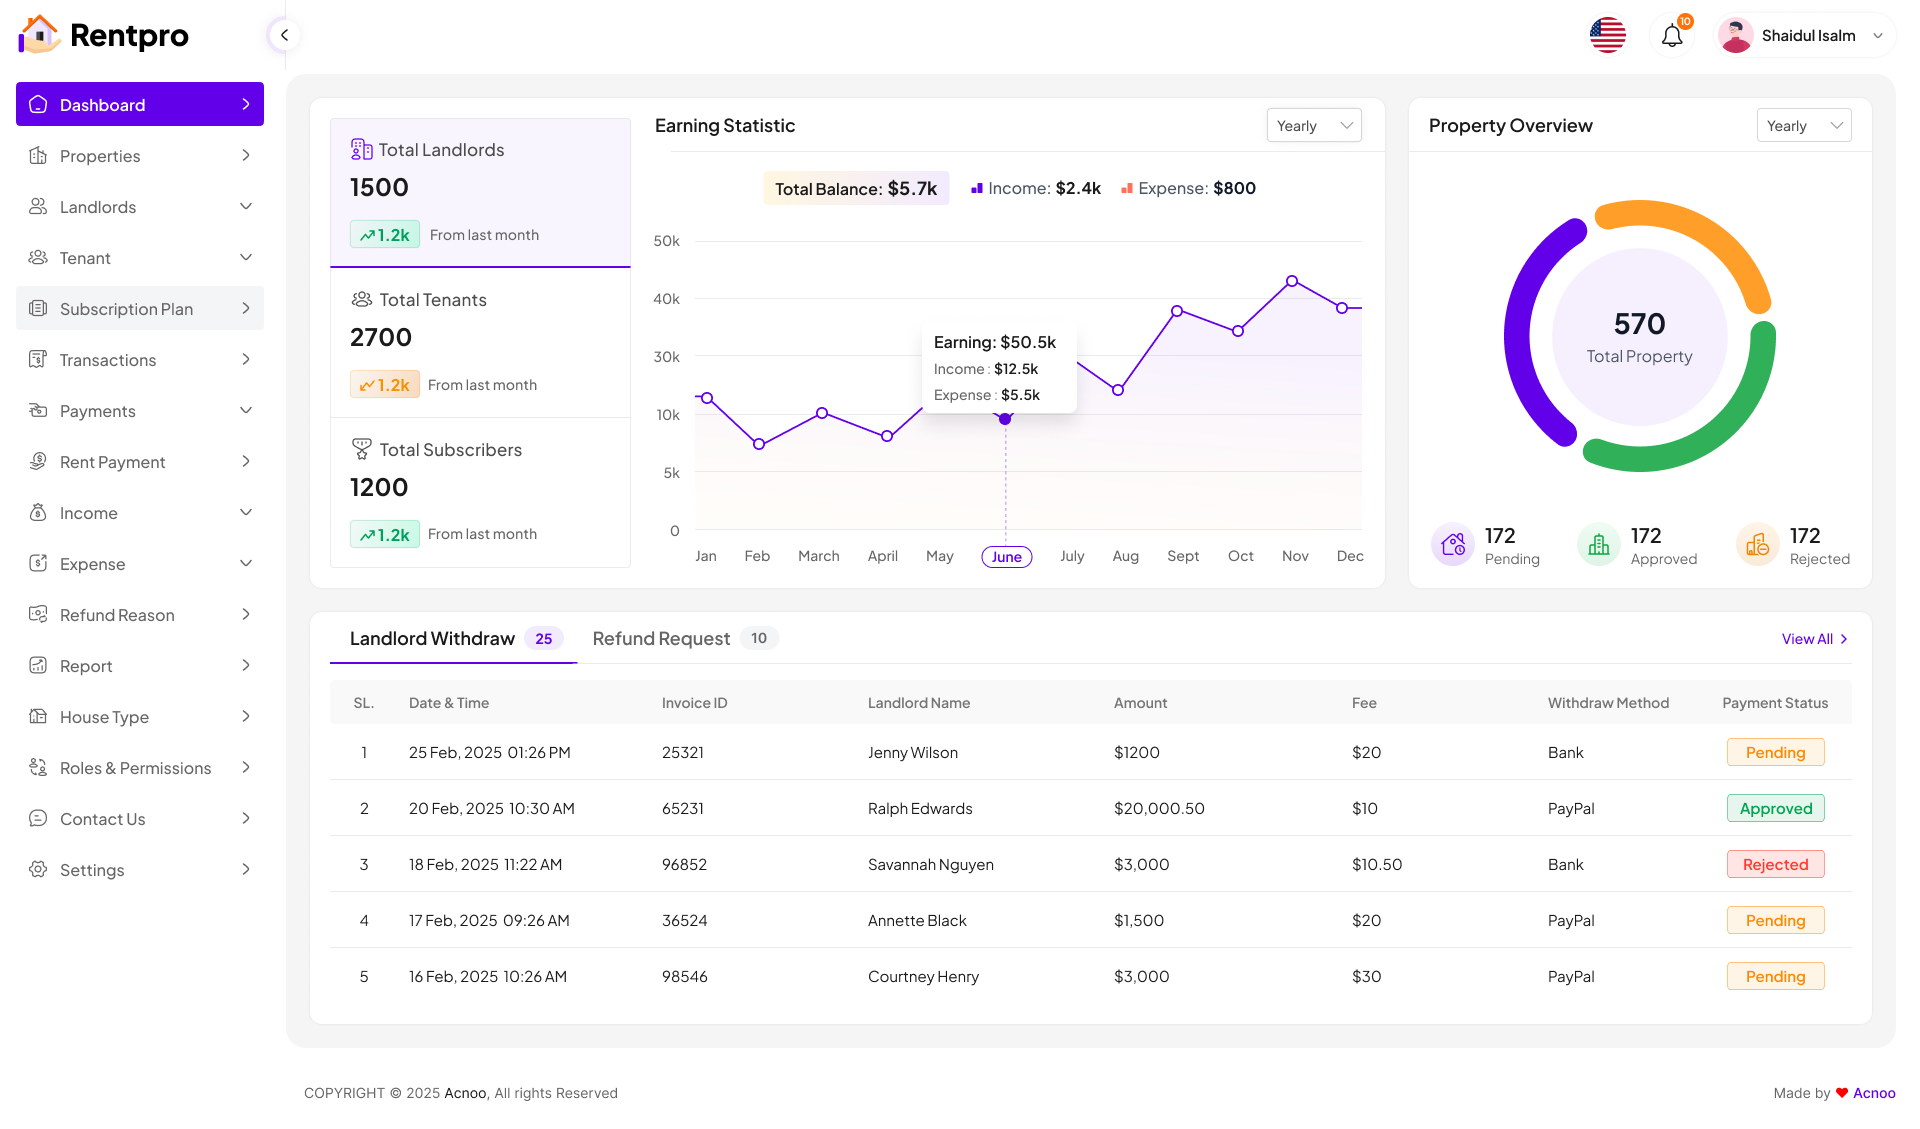Click the Acnoo link in footer
This screenshot has height=1129, width=1920.
(x=1874, y=1093)
